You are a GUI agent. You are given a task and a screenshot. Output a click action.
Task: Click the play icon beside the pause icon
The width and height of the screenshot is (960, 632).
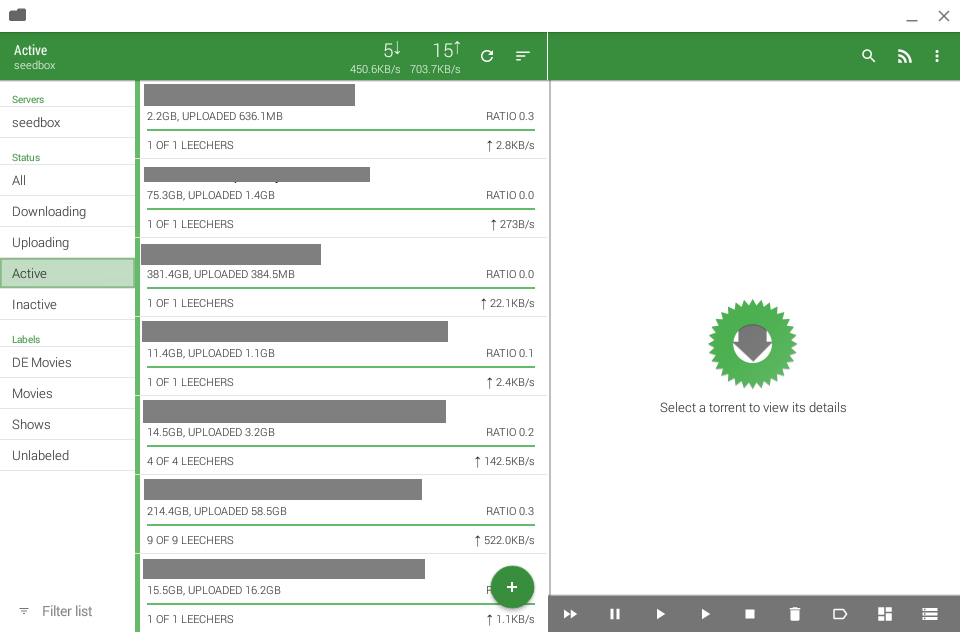[660, 614]
